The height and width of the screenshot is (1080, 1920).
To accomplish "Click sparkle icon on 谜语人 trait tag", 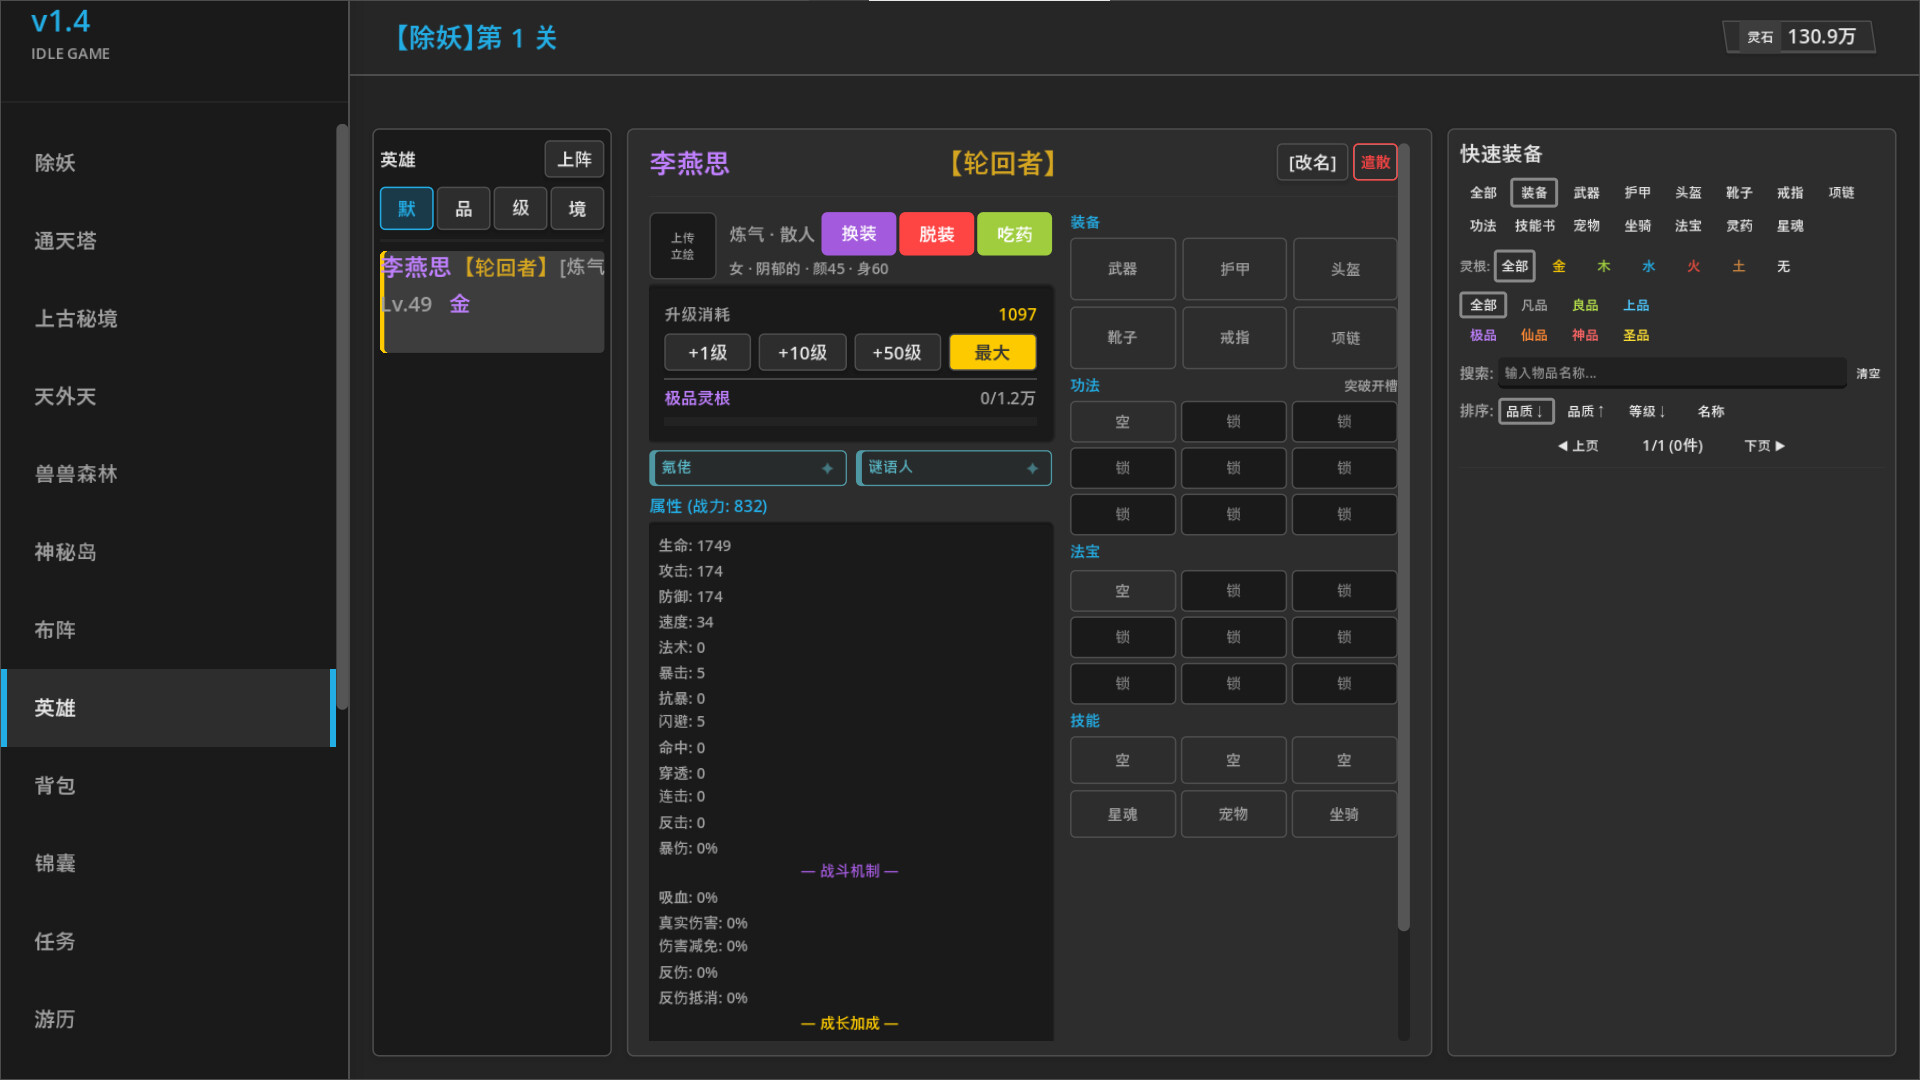I will tap(1032, 468).
